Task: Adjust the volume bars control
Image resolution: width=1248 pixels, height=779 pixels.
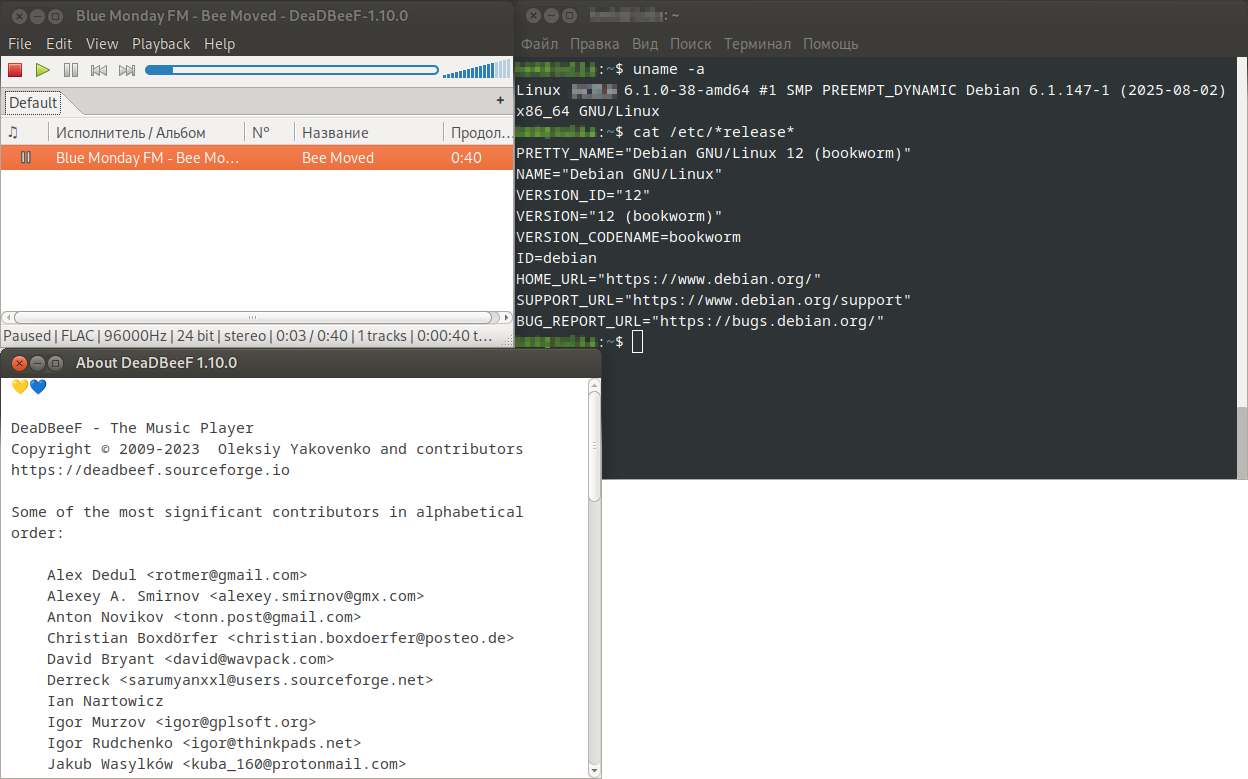Action: point(475,69)
